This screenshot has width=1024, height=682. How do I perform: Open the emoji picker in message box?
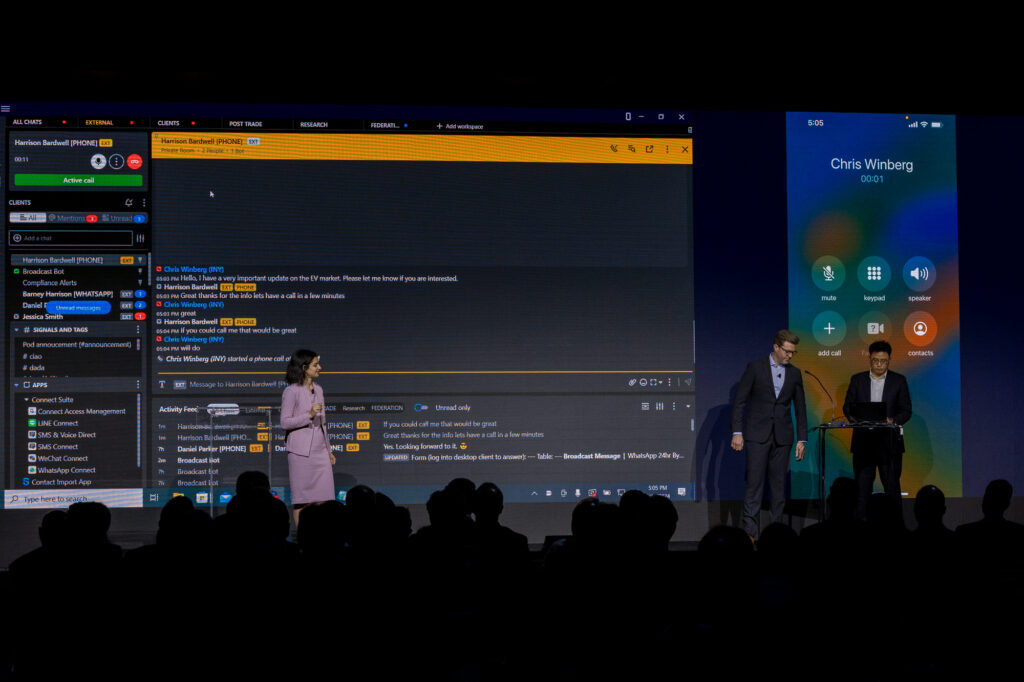pos(643,382)
